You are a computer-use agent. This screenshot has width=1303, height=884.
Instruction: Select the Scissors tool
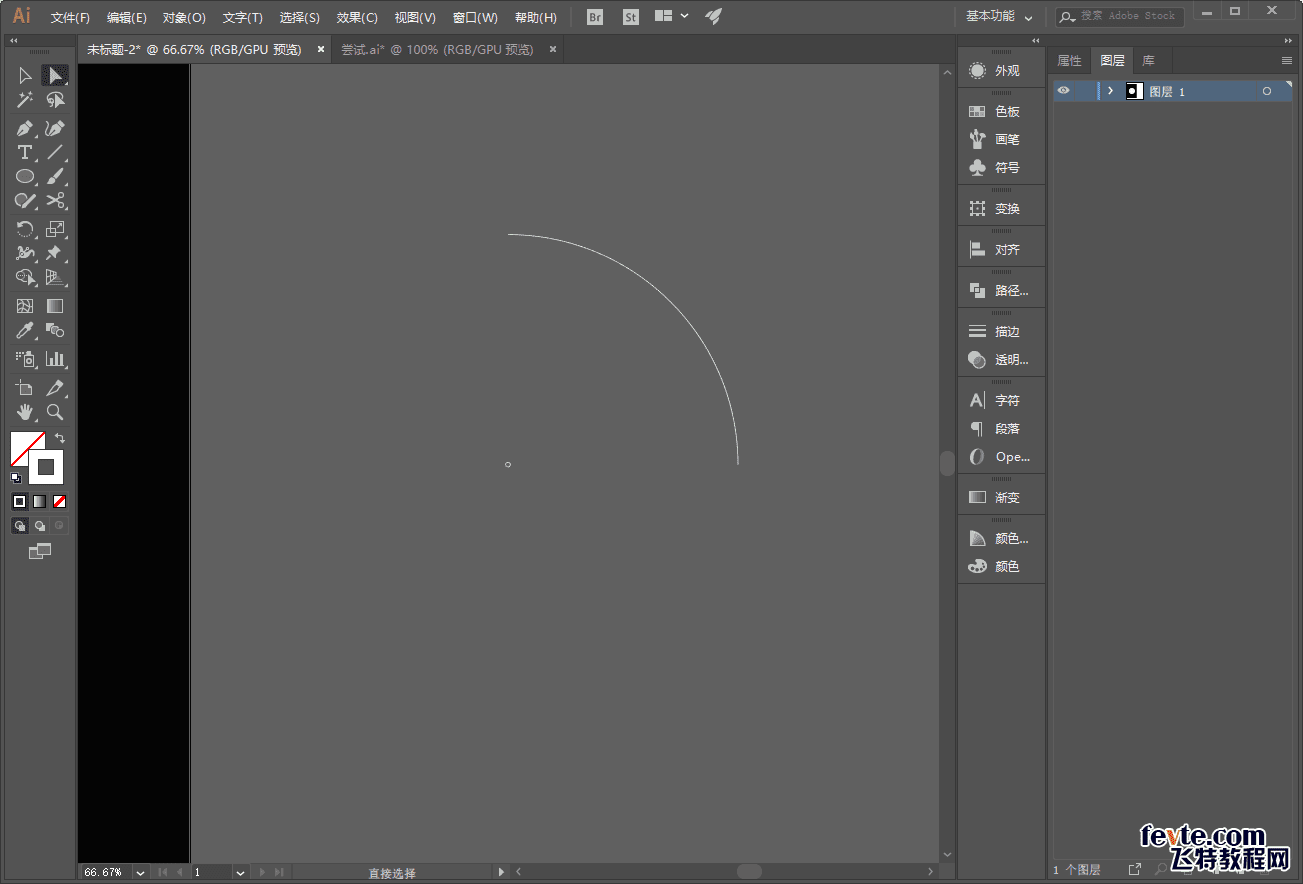click(55, 200)
